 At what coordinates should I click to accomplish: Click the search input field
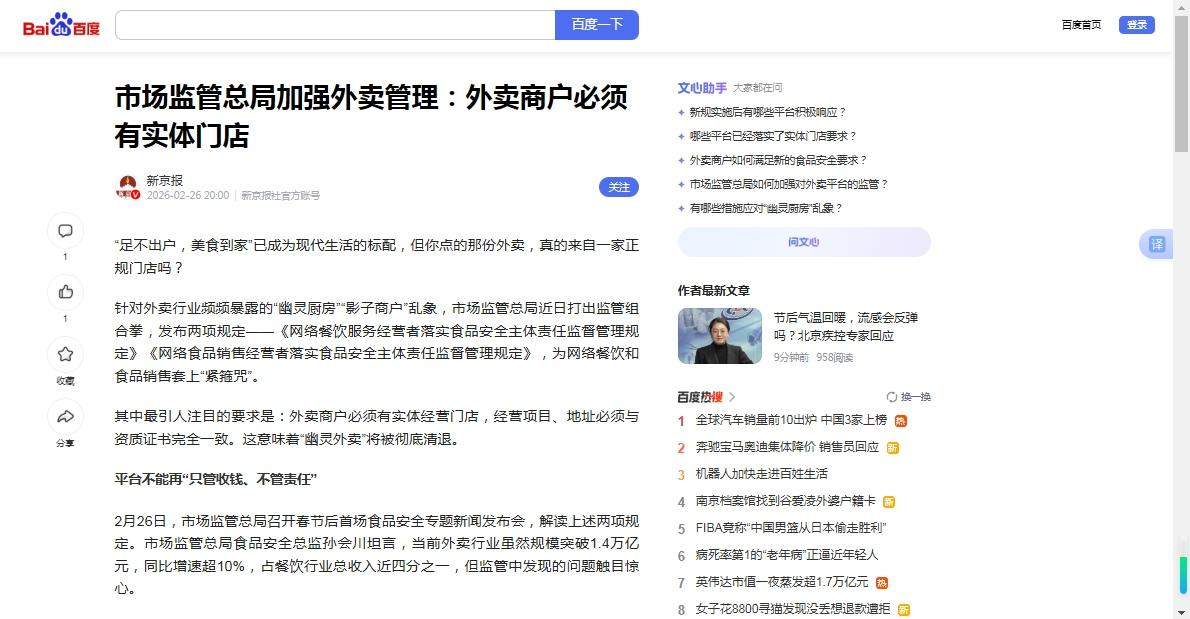tap(335, 24)
